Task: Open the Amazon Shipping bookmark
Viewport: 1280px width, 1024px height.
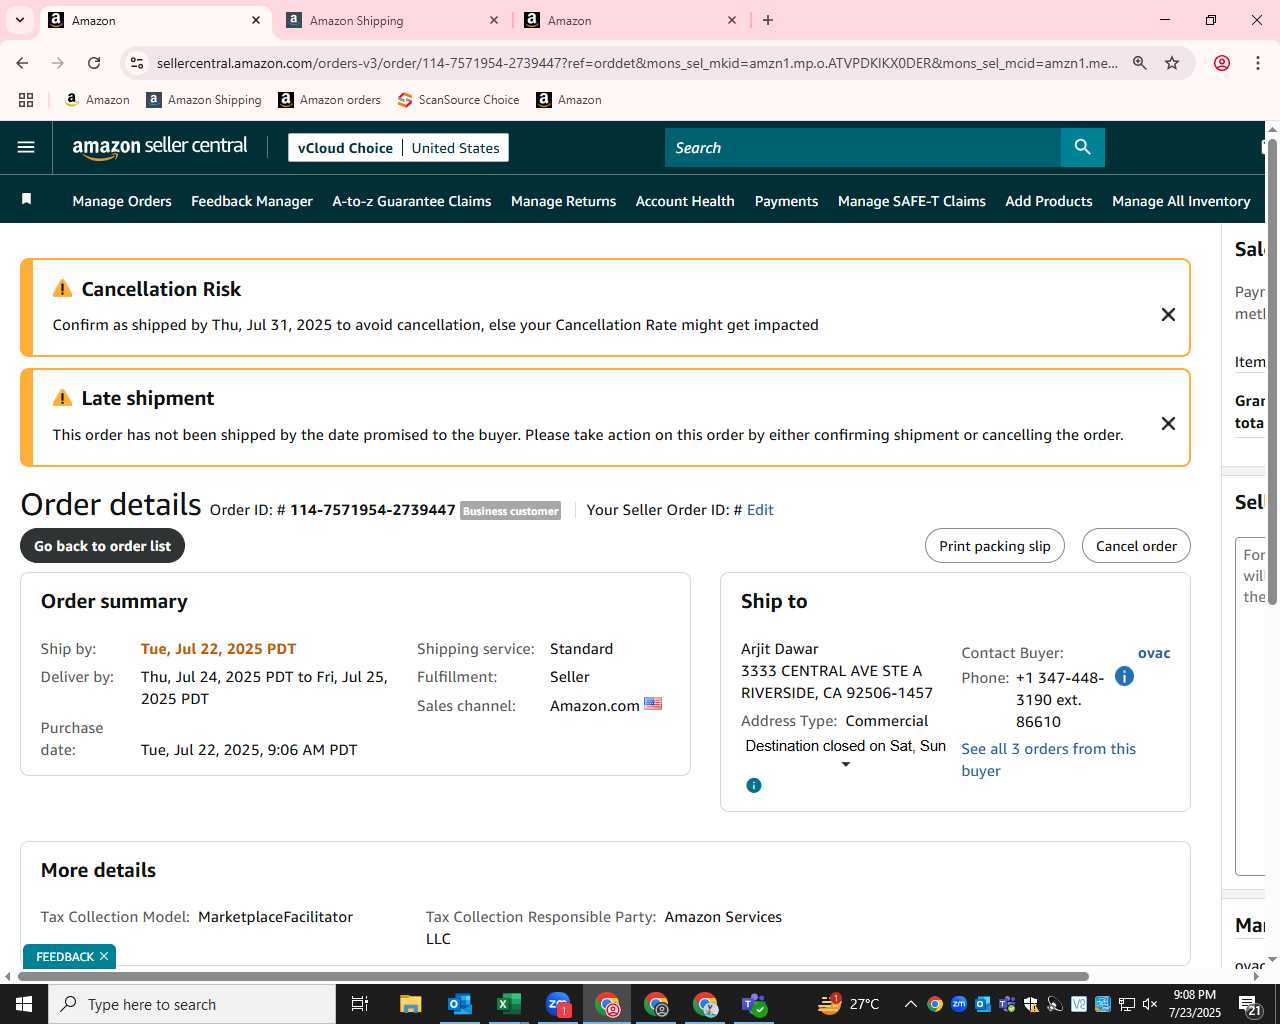Action: tap(204, 100)
